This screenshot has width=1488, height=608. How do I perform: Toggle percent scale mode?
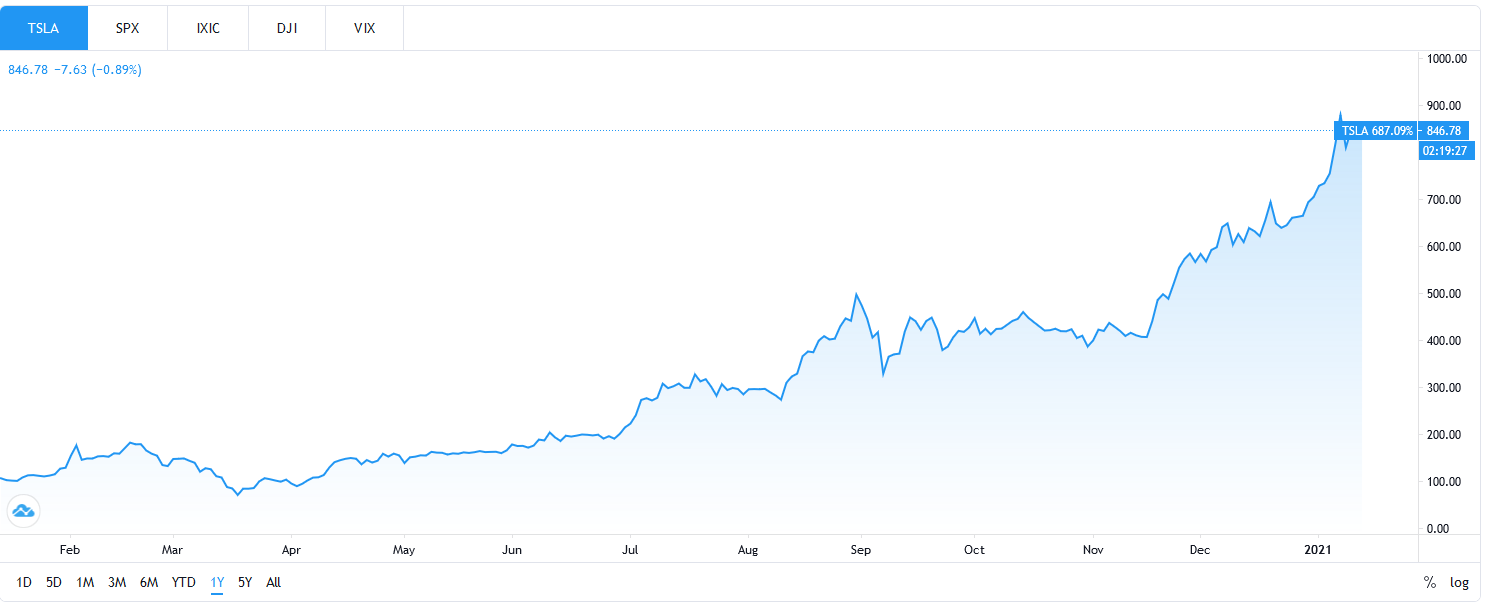[x=1430, y=582]
